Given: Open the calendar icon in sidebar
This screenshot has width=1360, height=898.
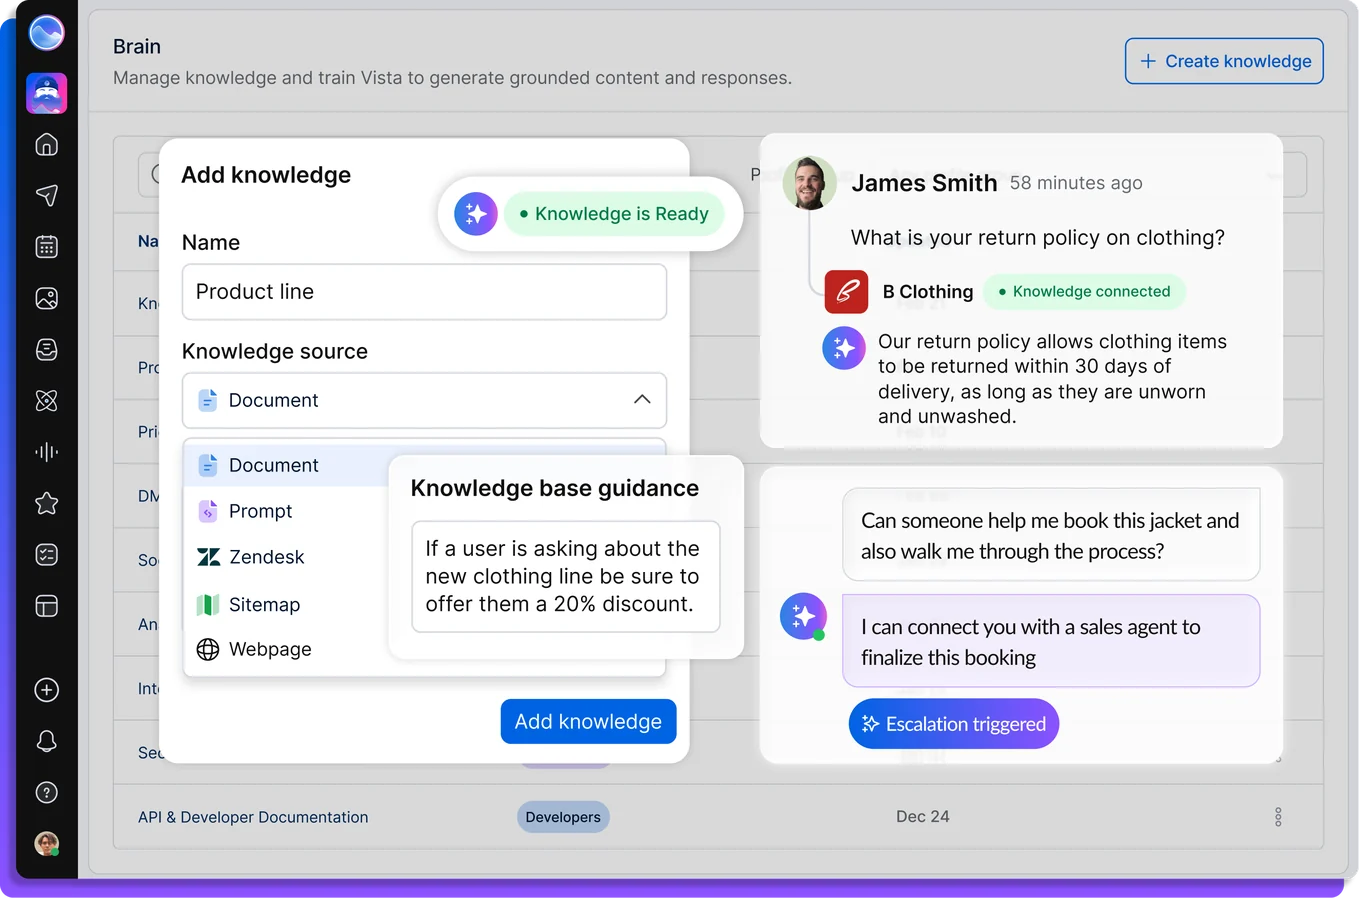Looking at the screenshot, I should point(47,247).
